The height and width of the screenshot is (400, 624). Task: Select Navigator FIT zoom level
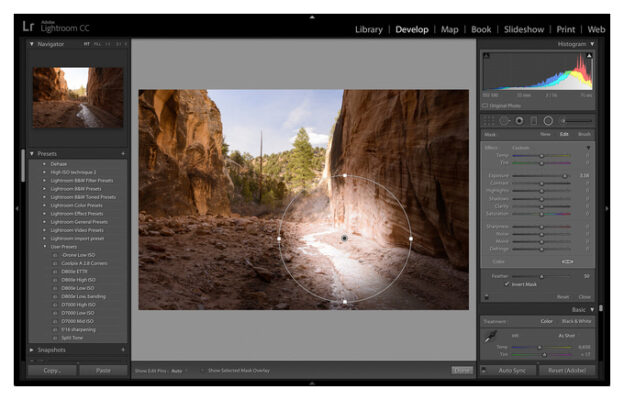click(x=86, y=44)
